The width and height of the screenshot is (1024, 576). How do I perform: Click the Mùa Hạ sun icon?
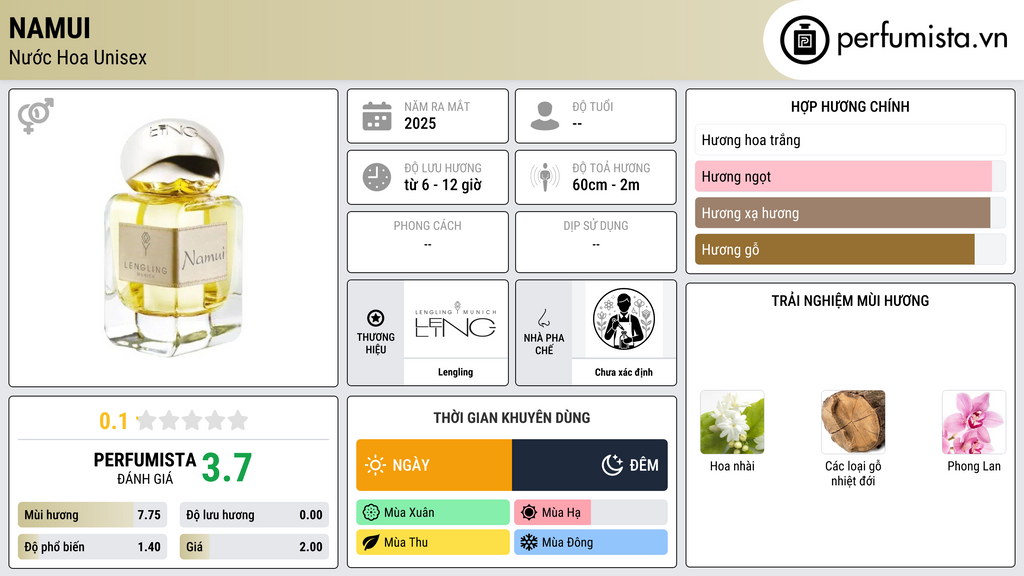point(529,513)
